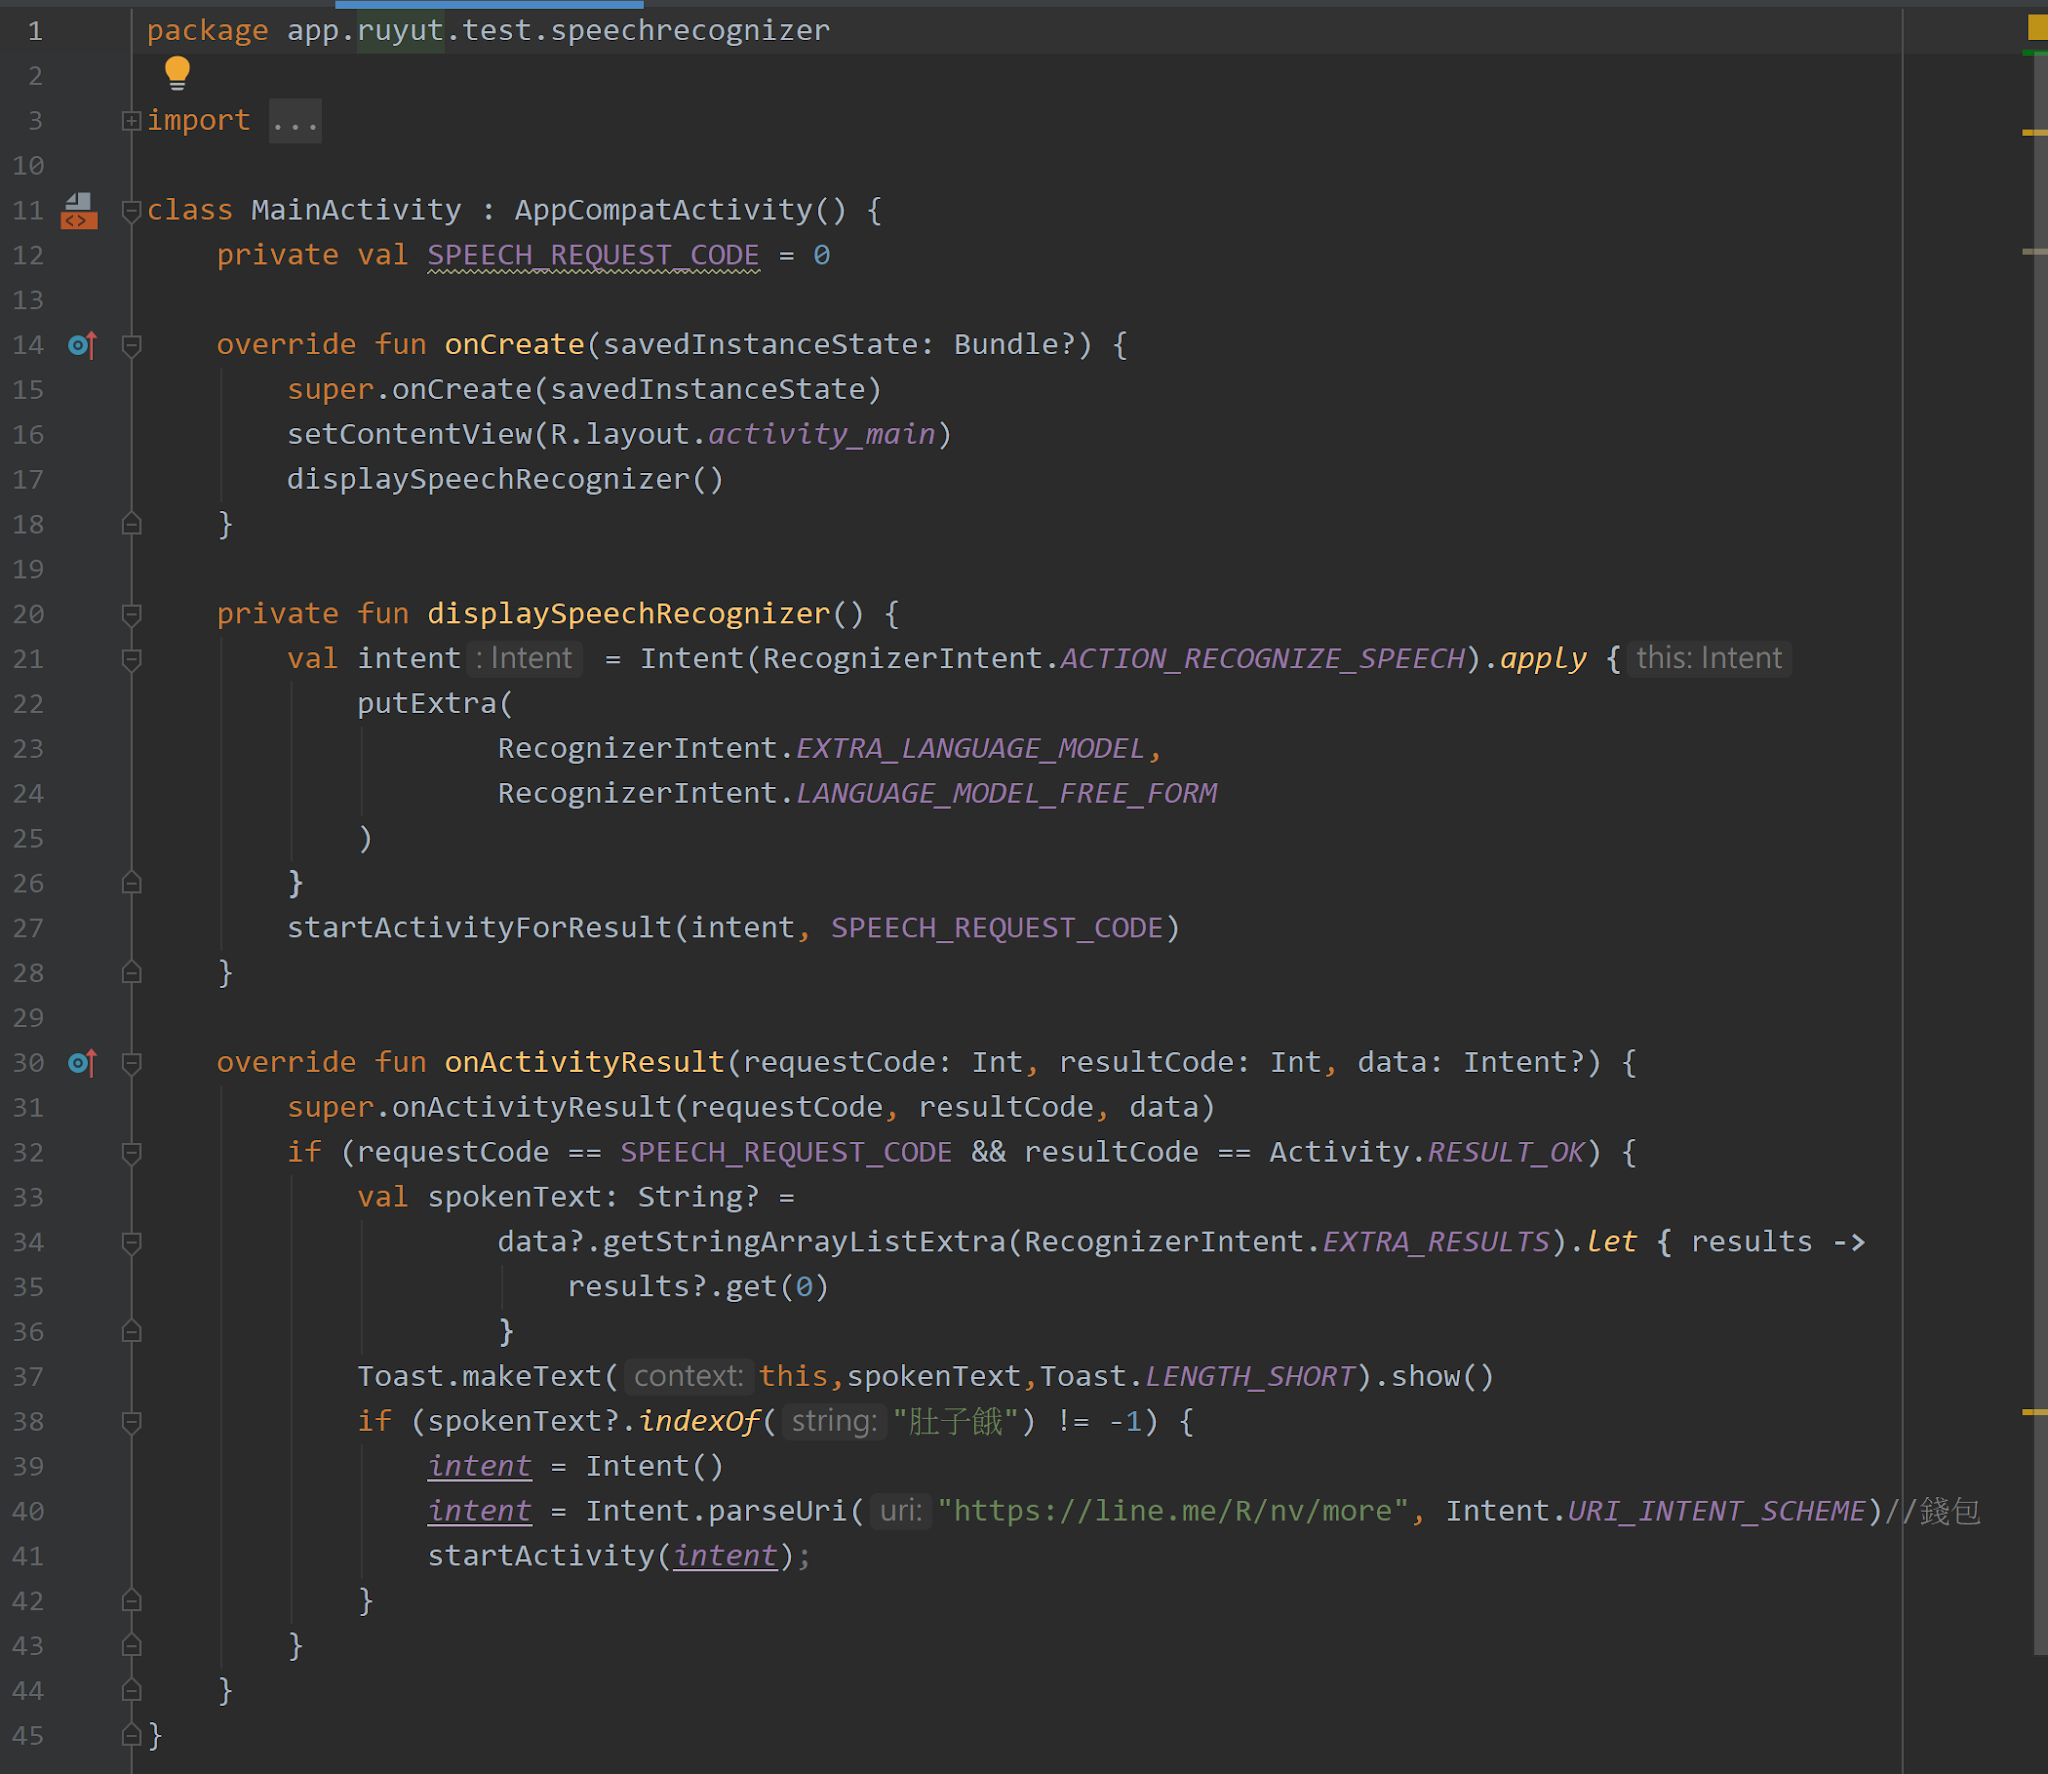Collapse the onCreate function
This screenshot has height=1774, width=2048.
click(x=131, y=345)
